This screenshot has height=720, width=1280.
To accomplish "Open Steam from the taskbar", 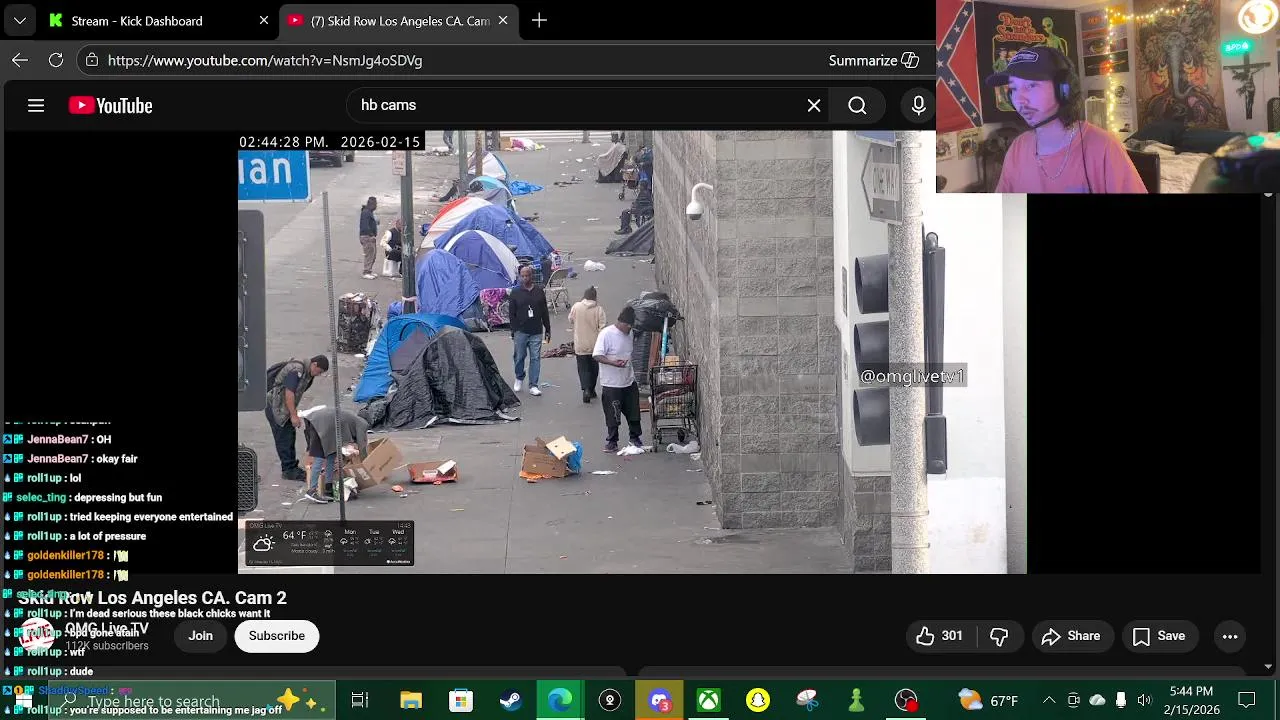I will coord(510,700).
